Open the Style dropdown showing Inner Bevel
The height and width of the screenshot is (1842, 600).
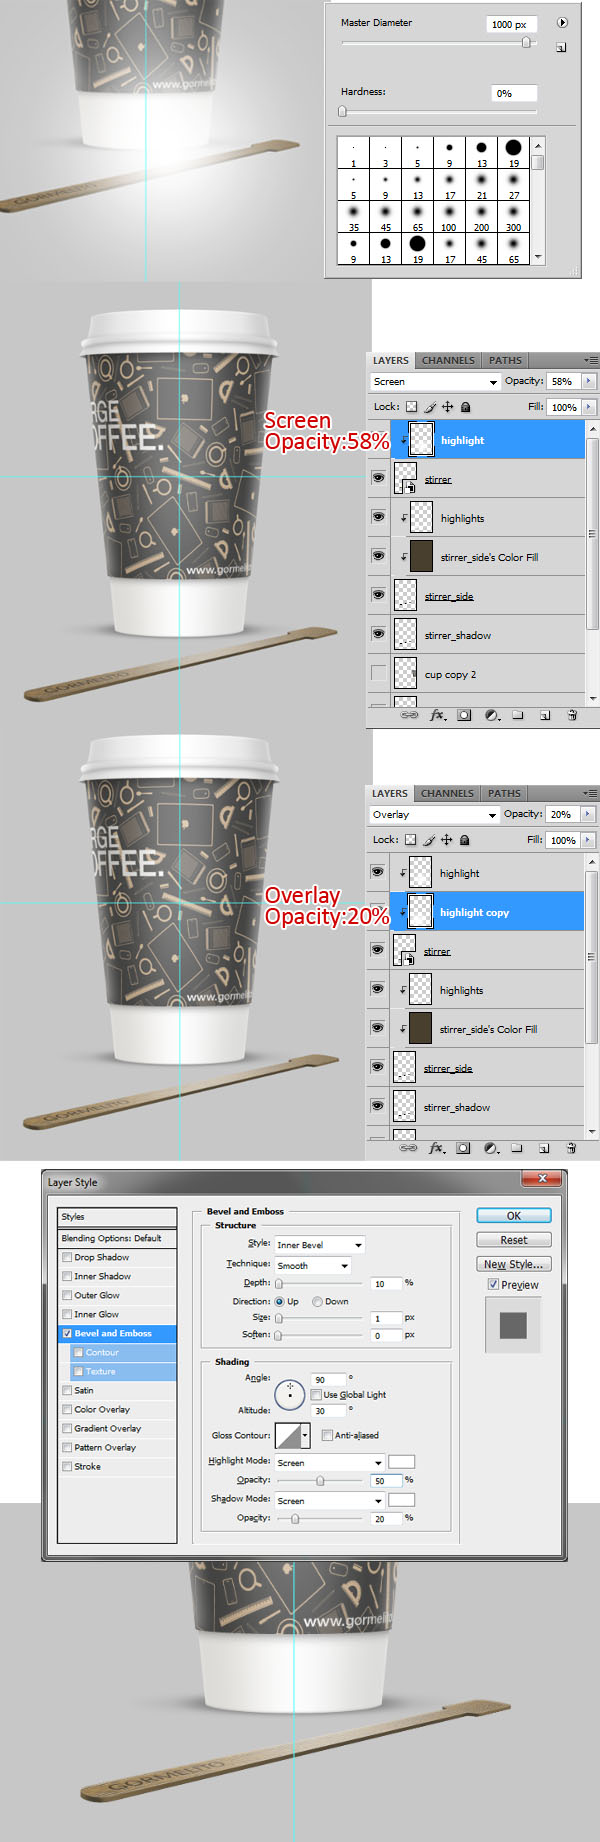point(319,1244)
